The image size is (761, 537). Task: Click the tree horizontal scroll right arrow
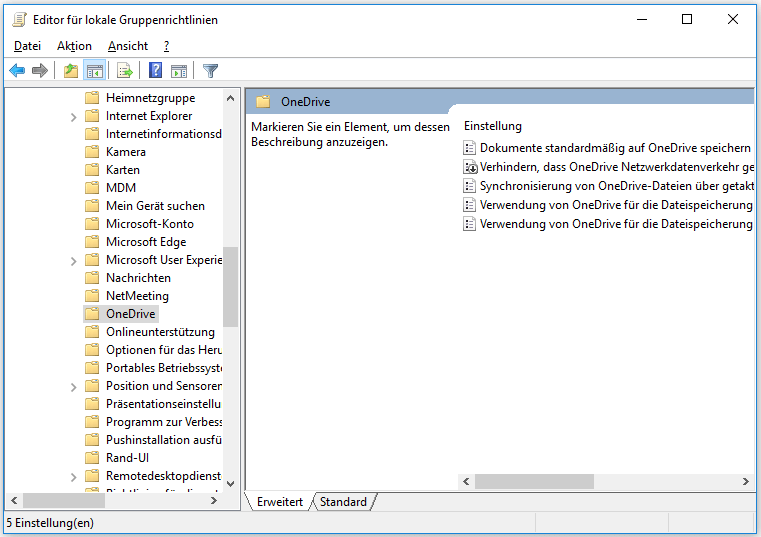pyautogui.click(x=214, y=501)
